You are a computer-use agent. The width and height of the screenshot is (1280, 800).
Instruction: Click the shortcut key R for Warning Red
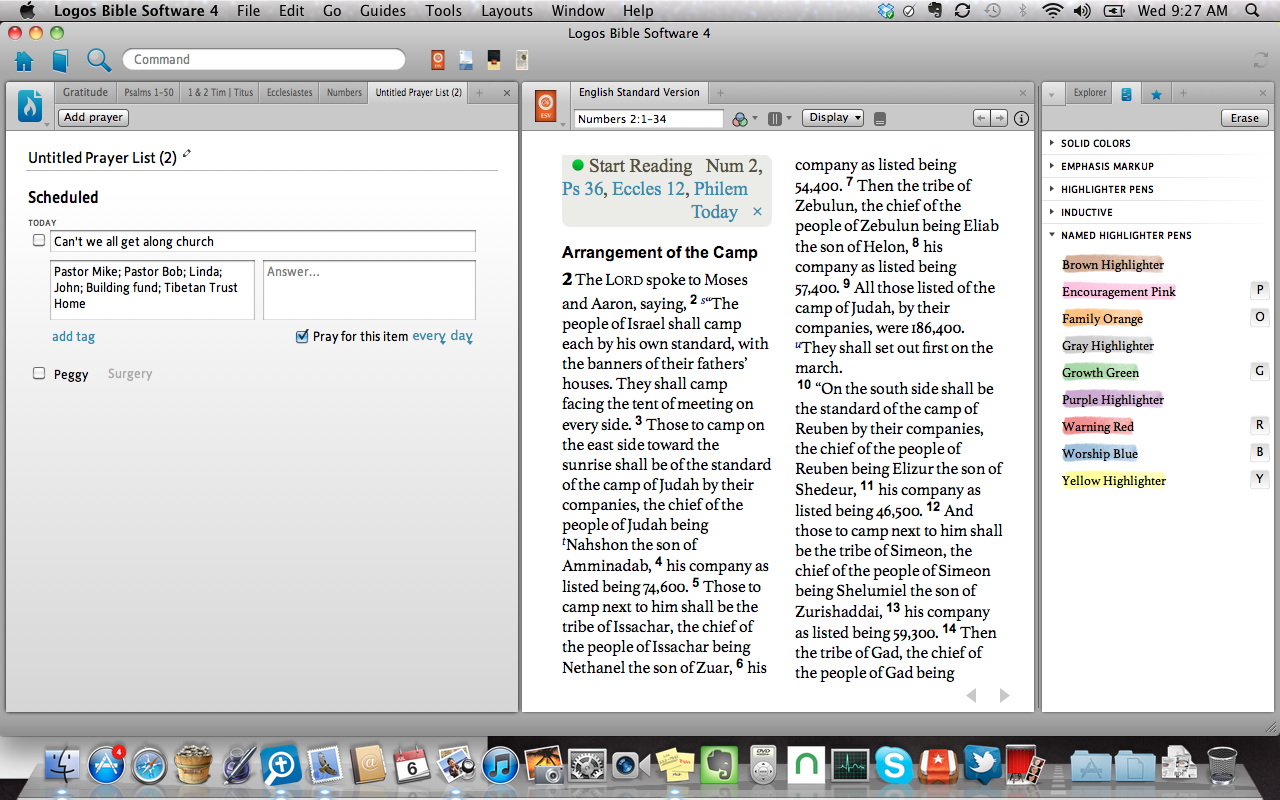point(1259,425)
